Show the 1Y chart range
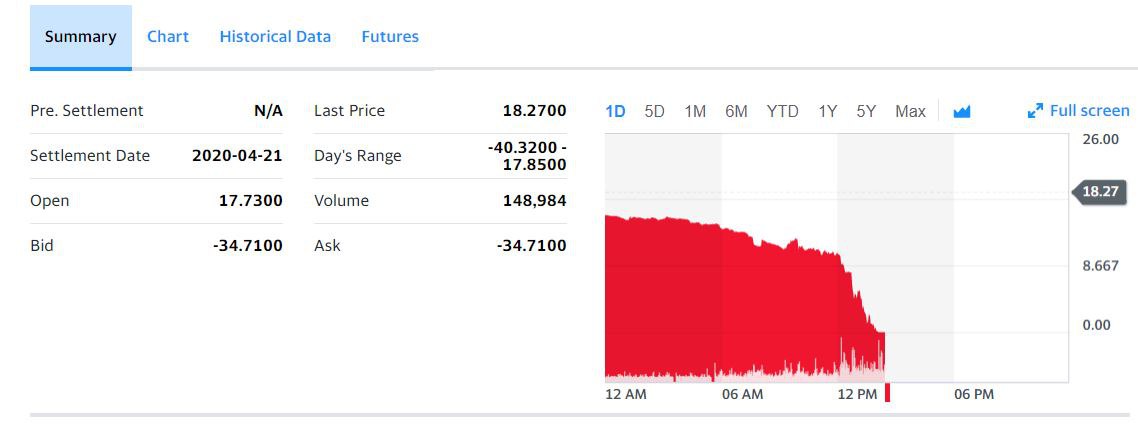 pyautogui.click(x=827, y=112)
